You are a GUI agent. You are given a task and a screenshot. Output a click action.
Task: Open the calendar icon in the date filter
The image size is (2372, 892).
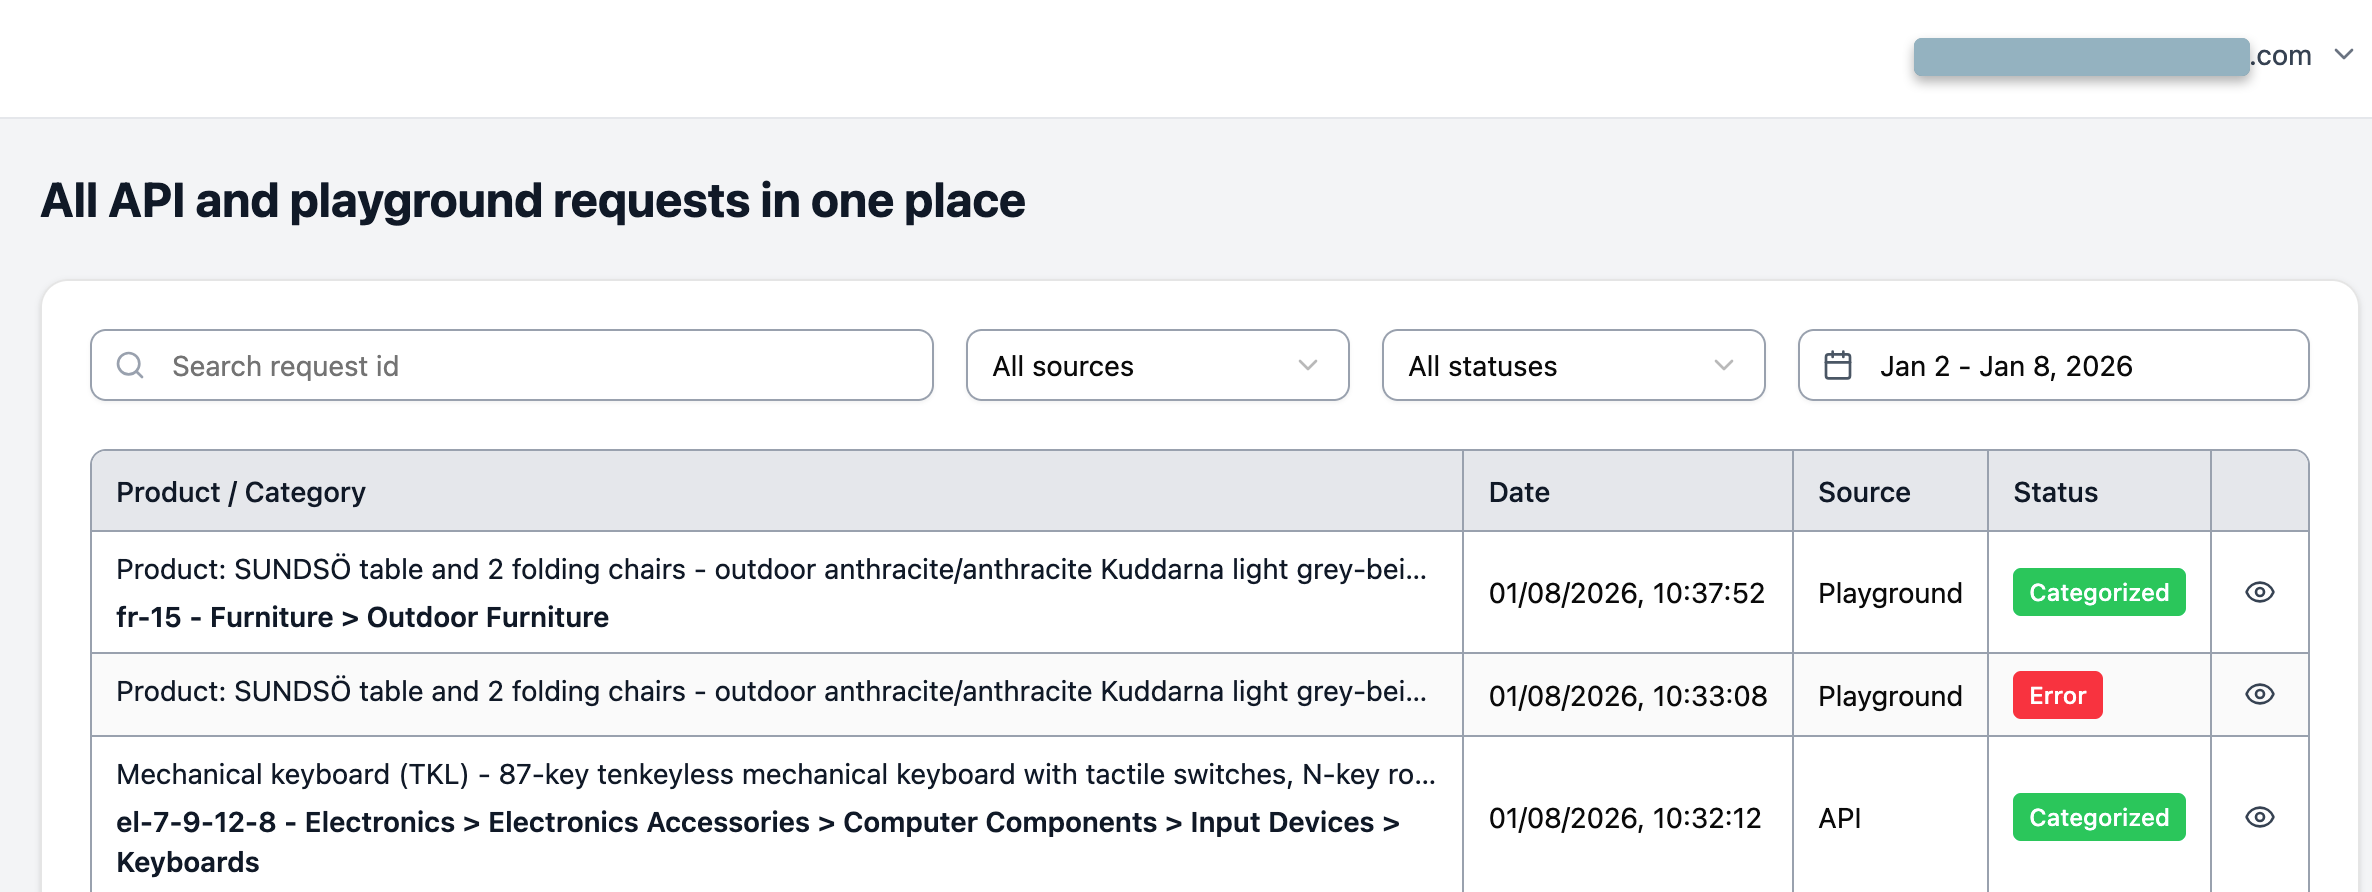pyautogui.click(x=1838, y=365)
